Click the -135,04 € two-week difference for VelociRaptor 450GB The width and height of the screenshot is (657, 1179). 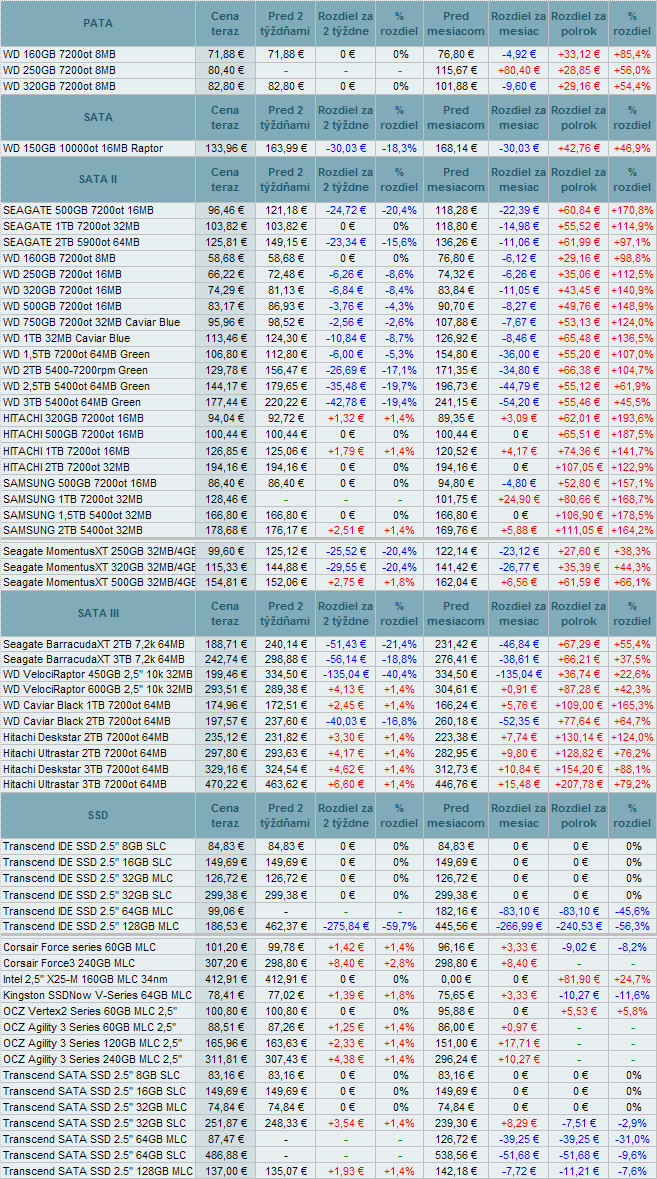click(x=346, y=675)
